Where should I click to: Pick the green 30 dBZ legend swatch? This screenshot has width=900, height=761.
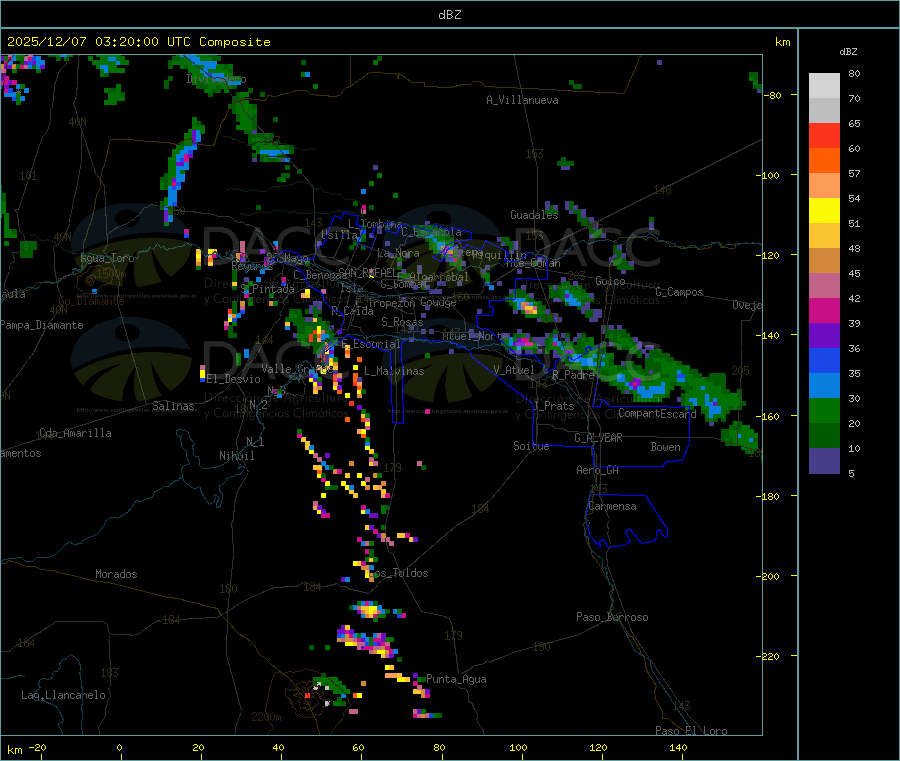tap(824, 411)
